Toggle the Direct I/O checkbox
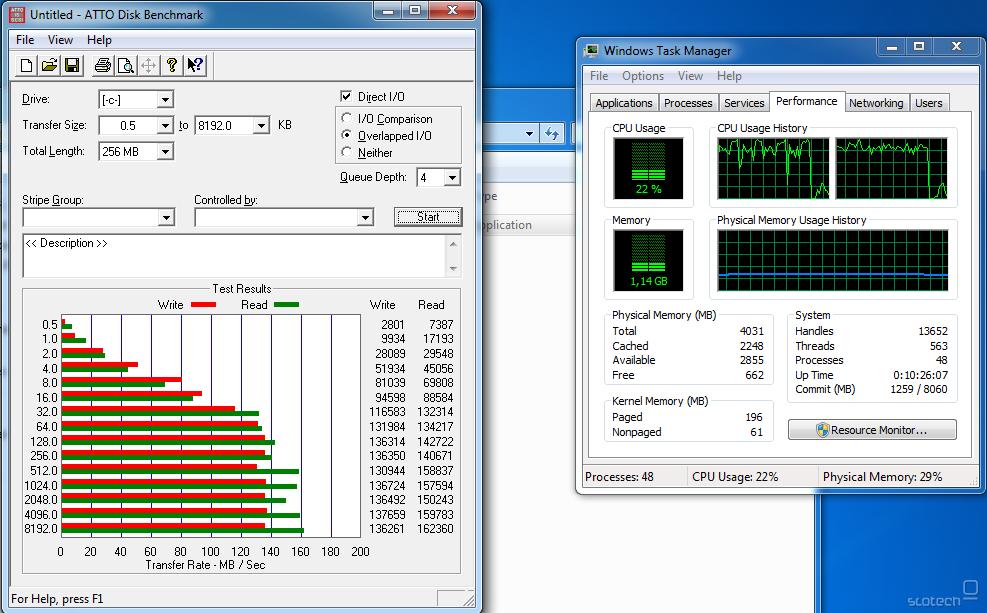This screenshot has height=613, width=987. click(x=346, y=96)
